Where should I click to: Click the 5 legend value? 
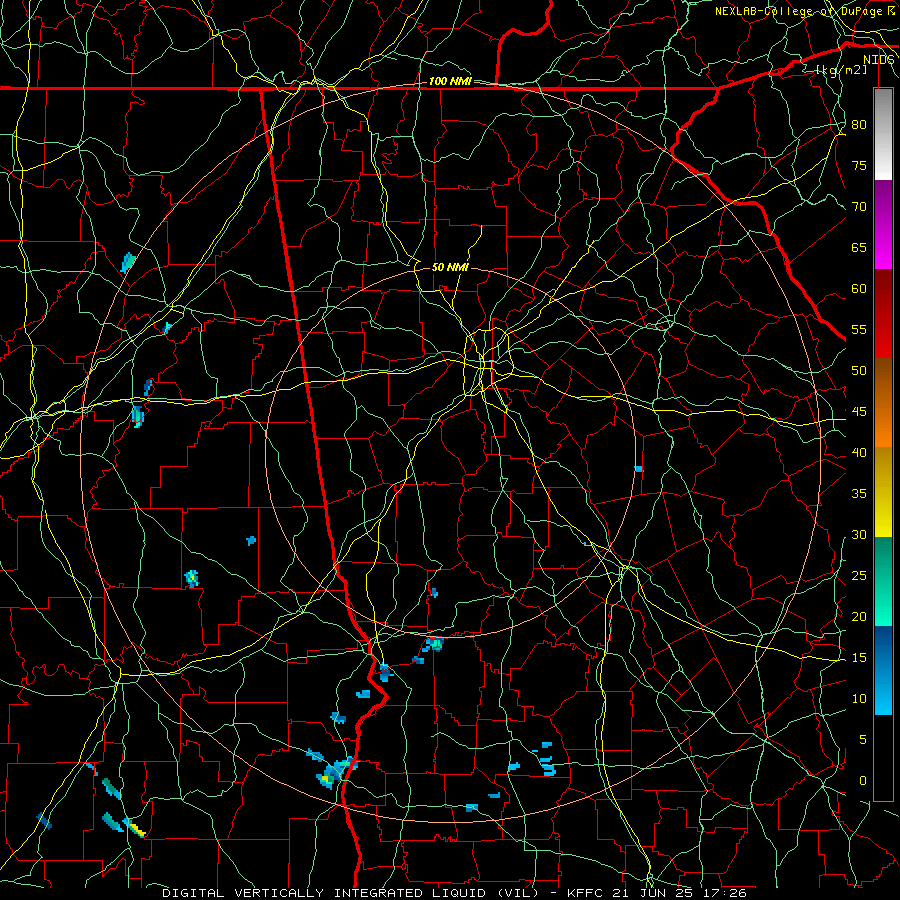[863, 740]
